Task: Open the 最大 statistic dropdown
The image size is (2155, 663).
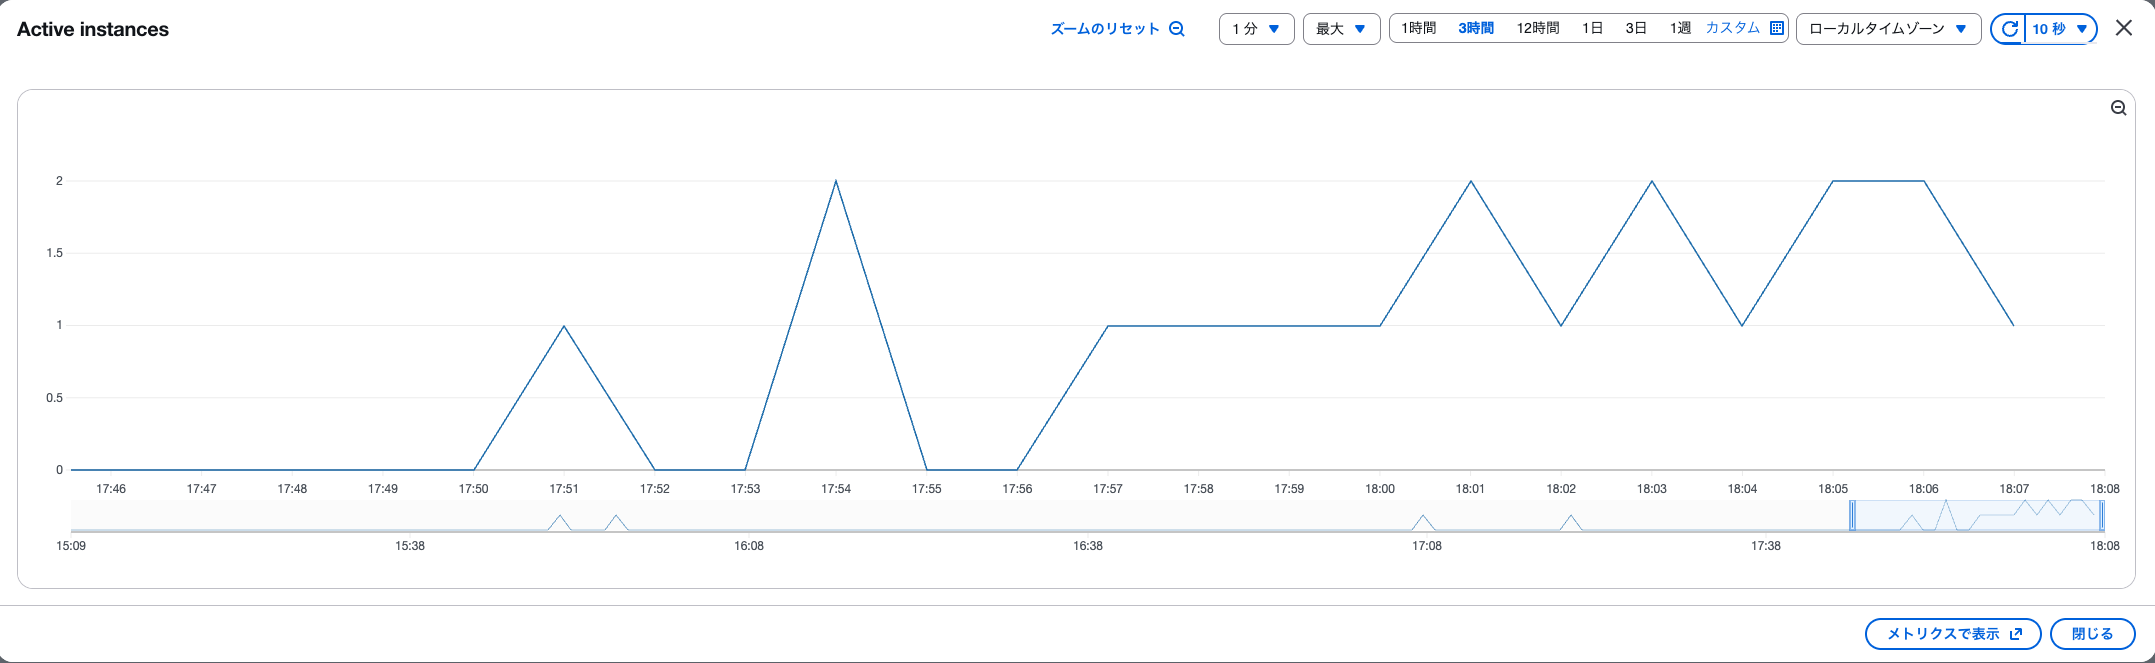Action: (x=1341, y=29)
